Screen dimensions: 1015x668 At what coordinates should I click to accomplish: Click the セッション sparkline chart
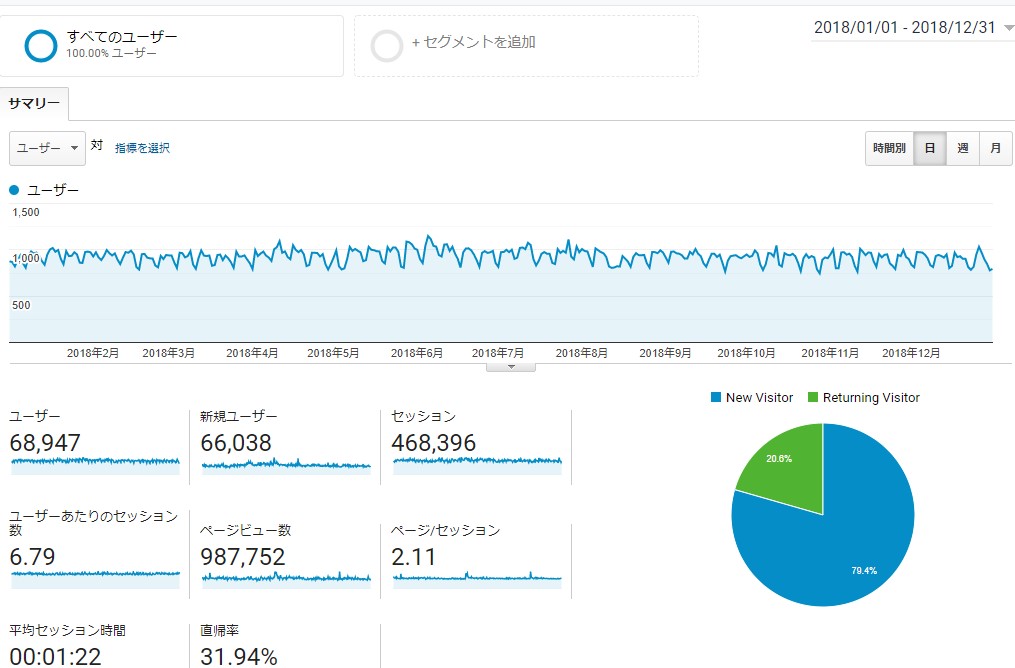[477, 465]
